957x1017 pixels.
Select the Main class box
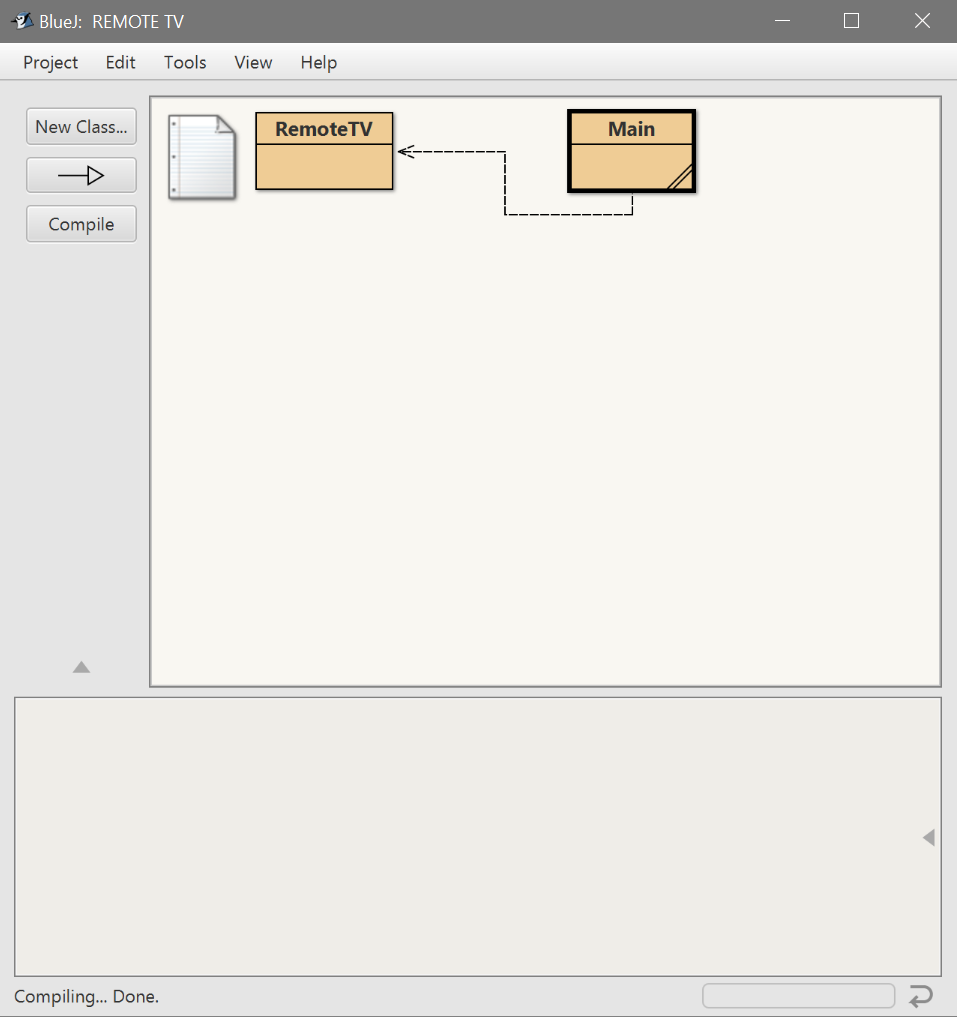631,151
